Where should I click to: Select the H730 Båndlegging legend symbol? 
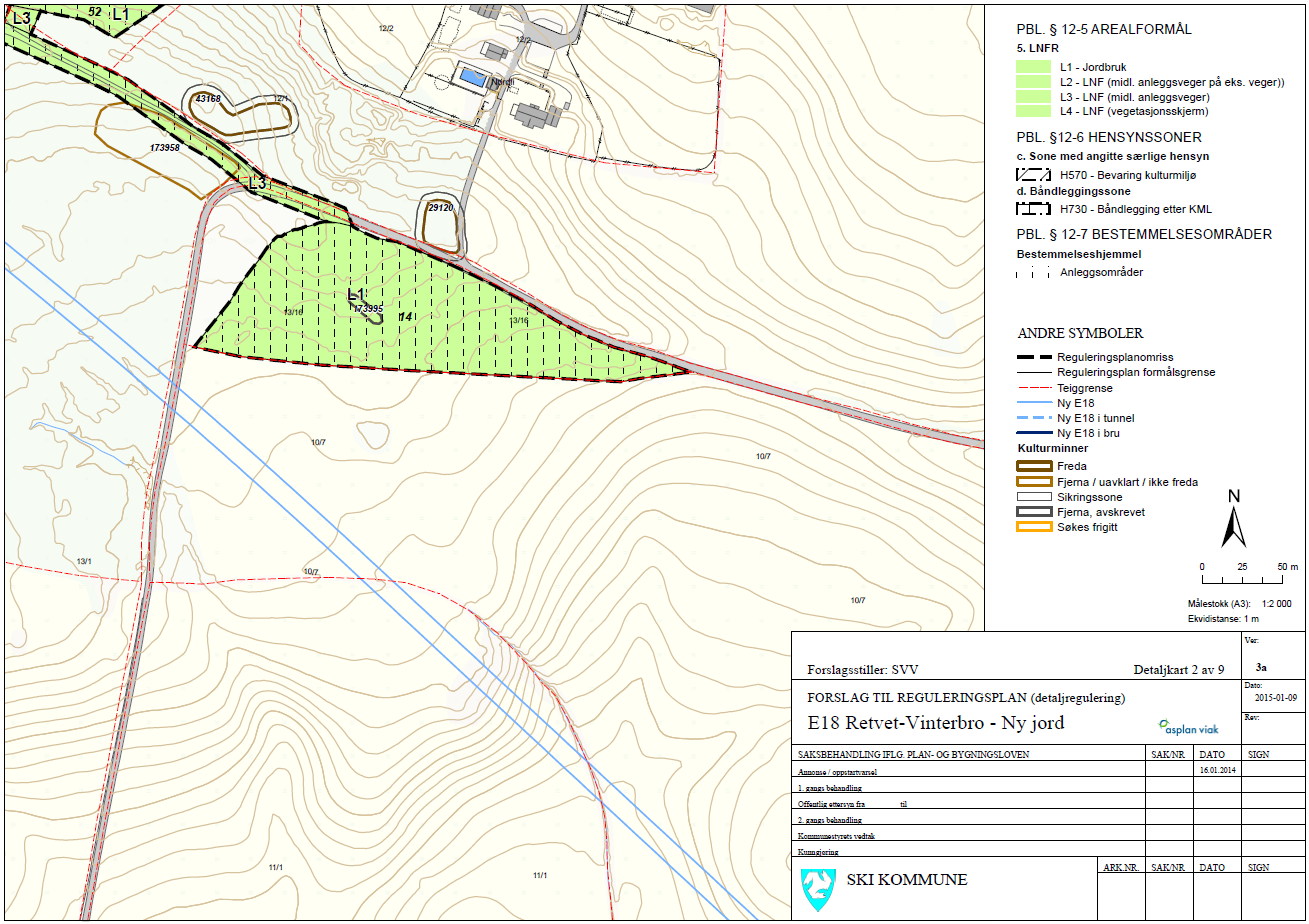1033,210
